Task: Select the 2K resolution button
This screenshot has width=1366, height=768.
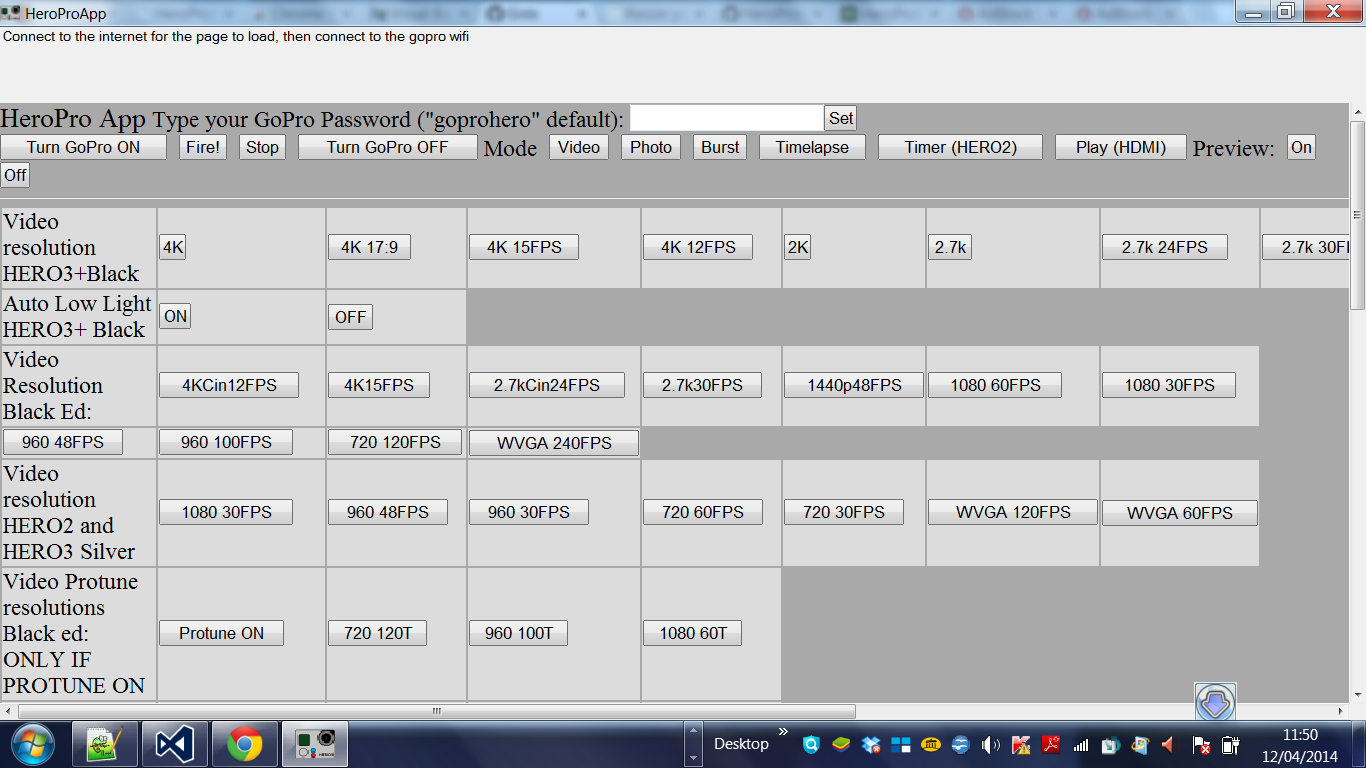Action: click(797, 247)
